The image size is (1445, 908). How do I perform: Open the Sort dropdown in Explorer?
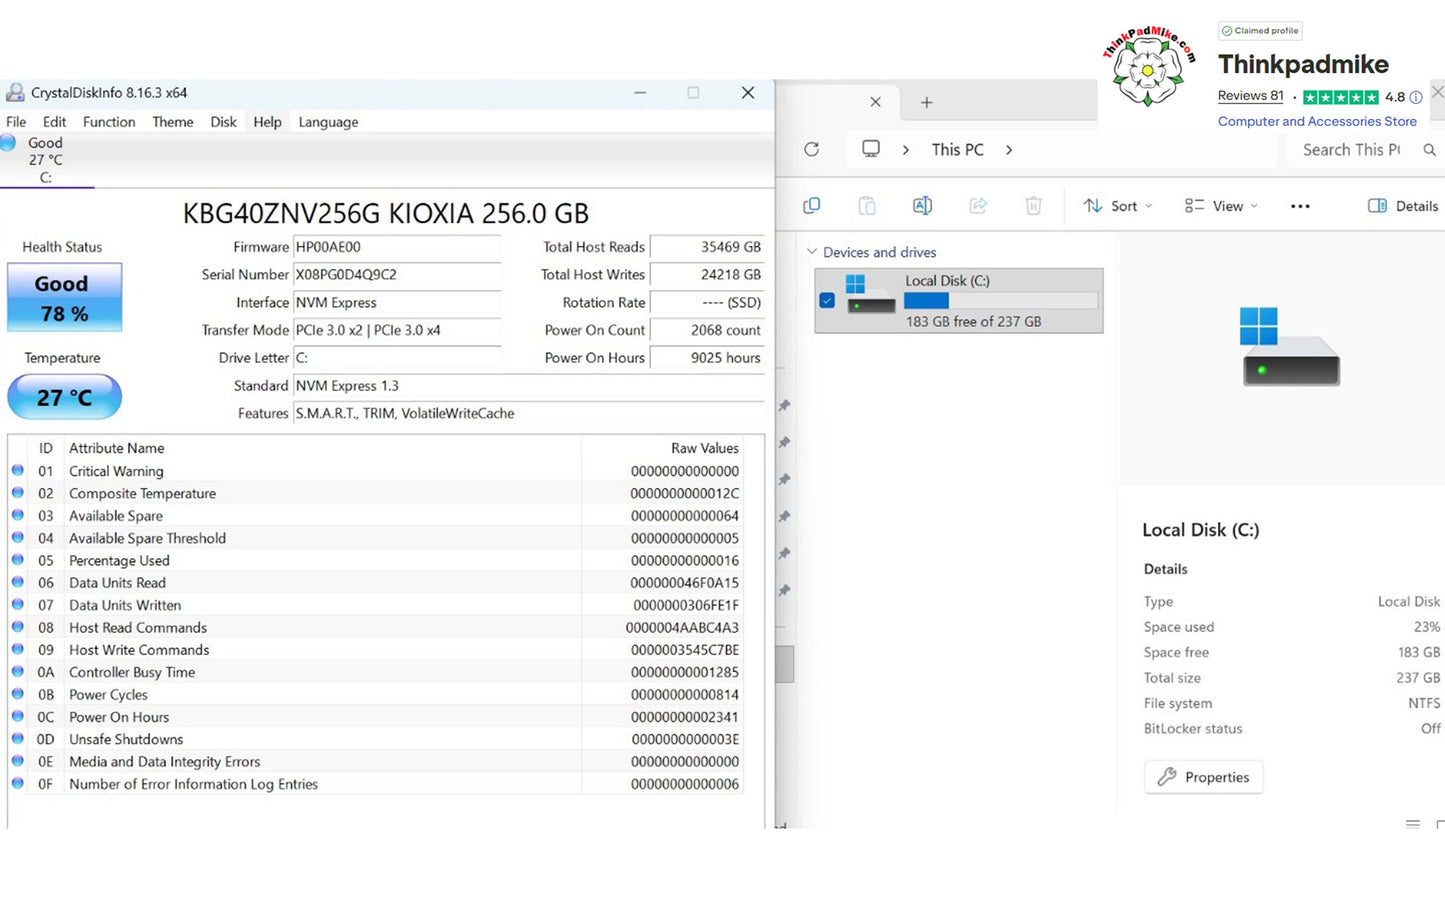[1118, 206]
